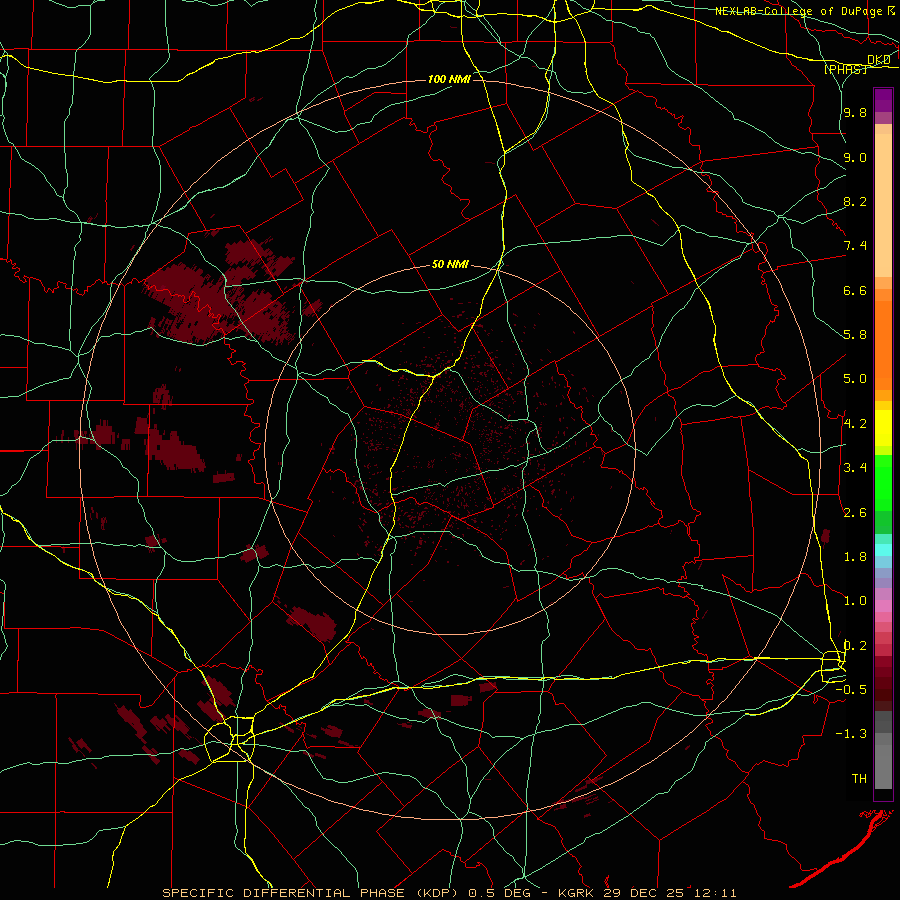Pick the bright green segment of the color bar
The image size is (900, 900).
(883, 483)
